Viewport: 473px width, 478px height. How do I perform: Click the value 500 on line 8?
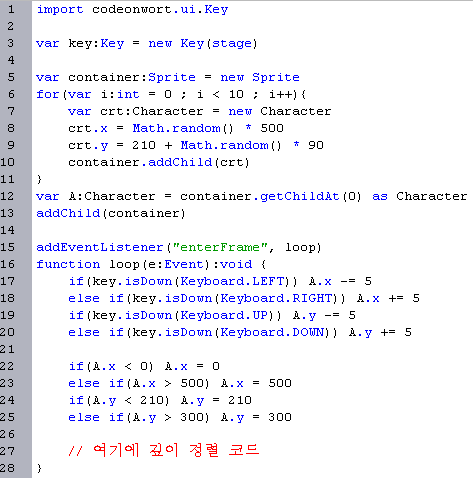[x=272, y=128]
